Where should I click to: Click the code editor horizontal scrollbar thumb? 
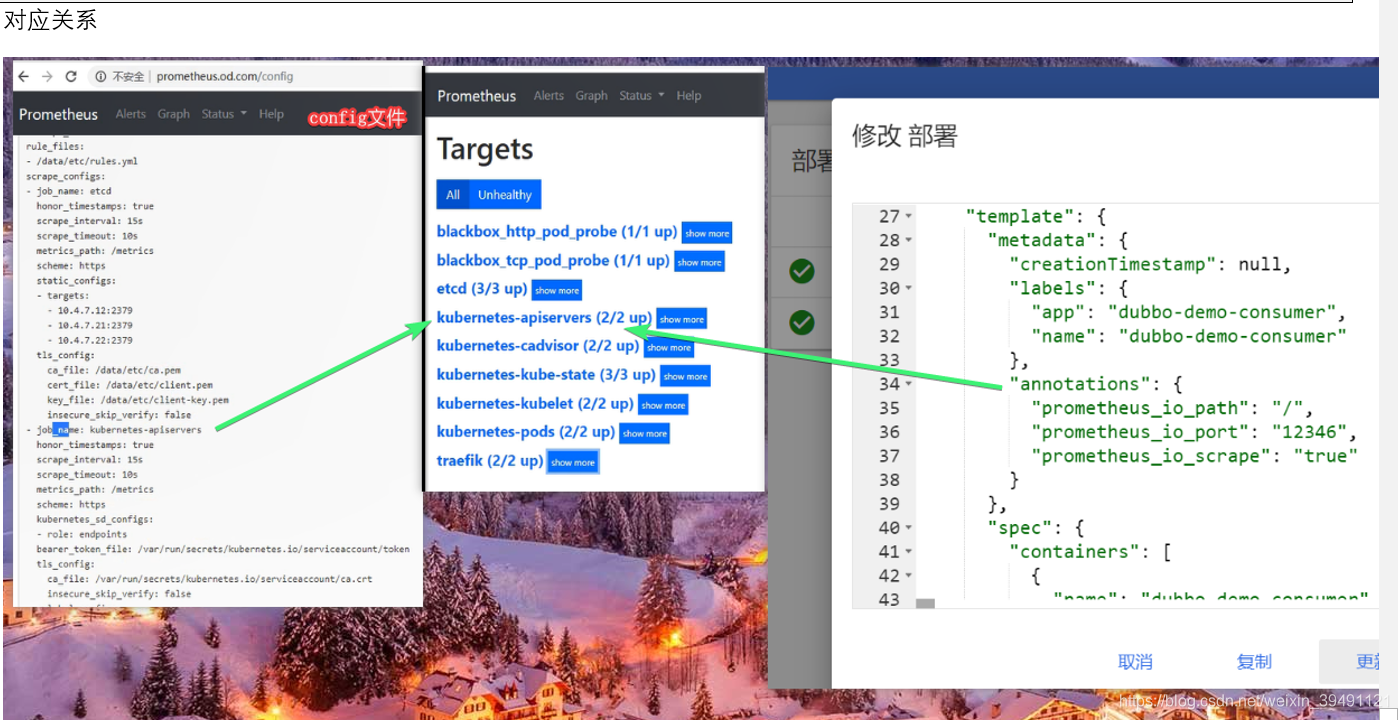(x=925, y=603)
